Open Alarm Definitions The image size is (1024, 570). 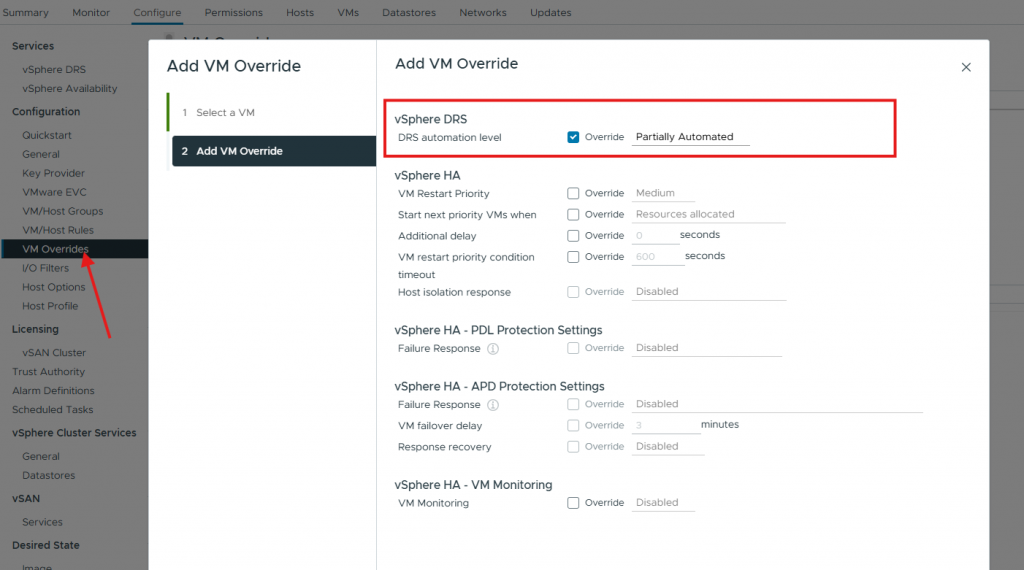53,390
